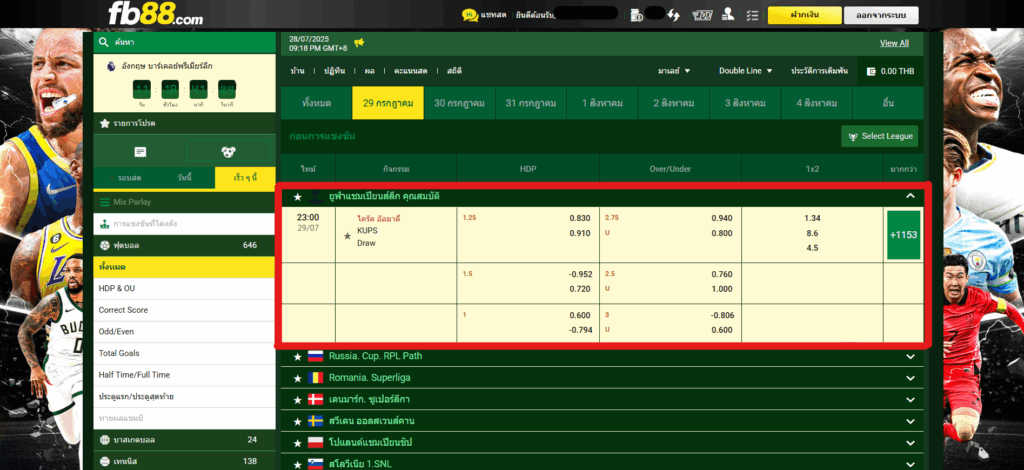Select Odd/Even in sidebar
1024x470 pixels.
(x=184, y=332)
